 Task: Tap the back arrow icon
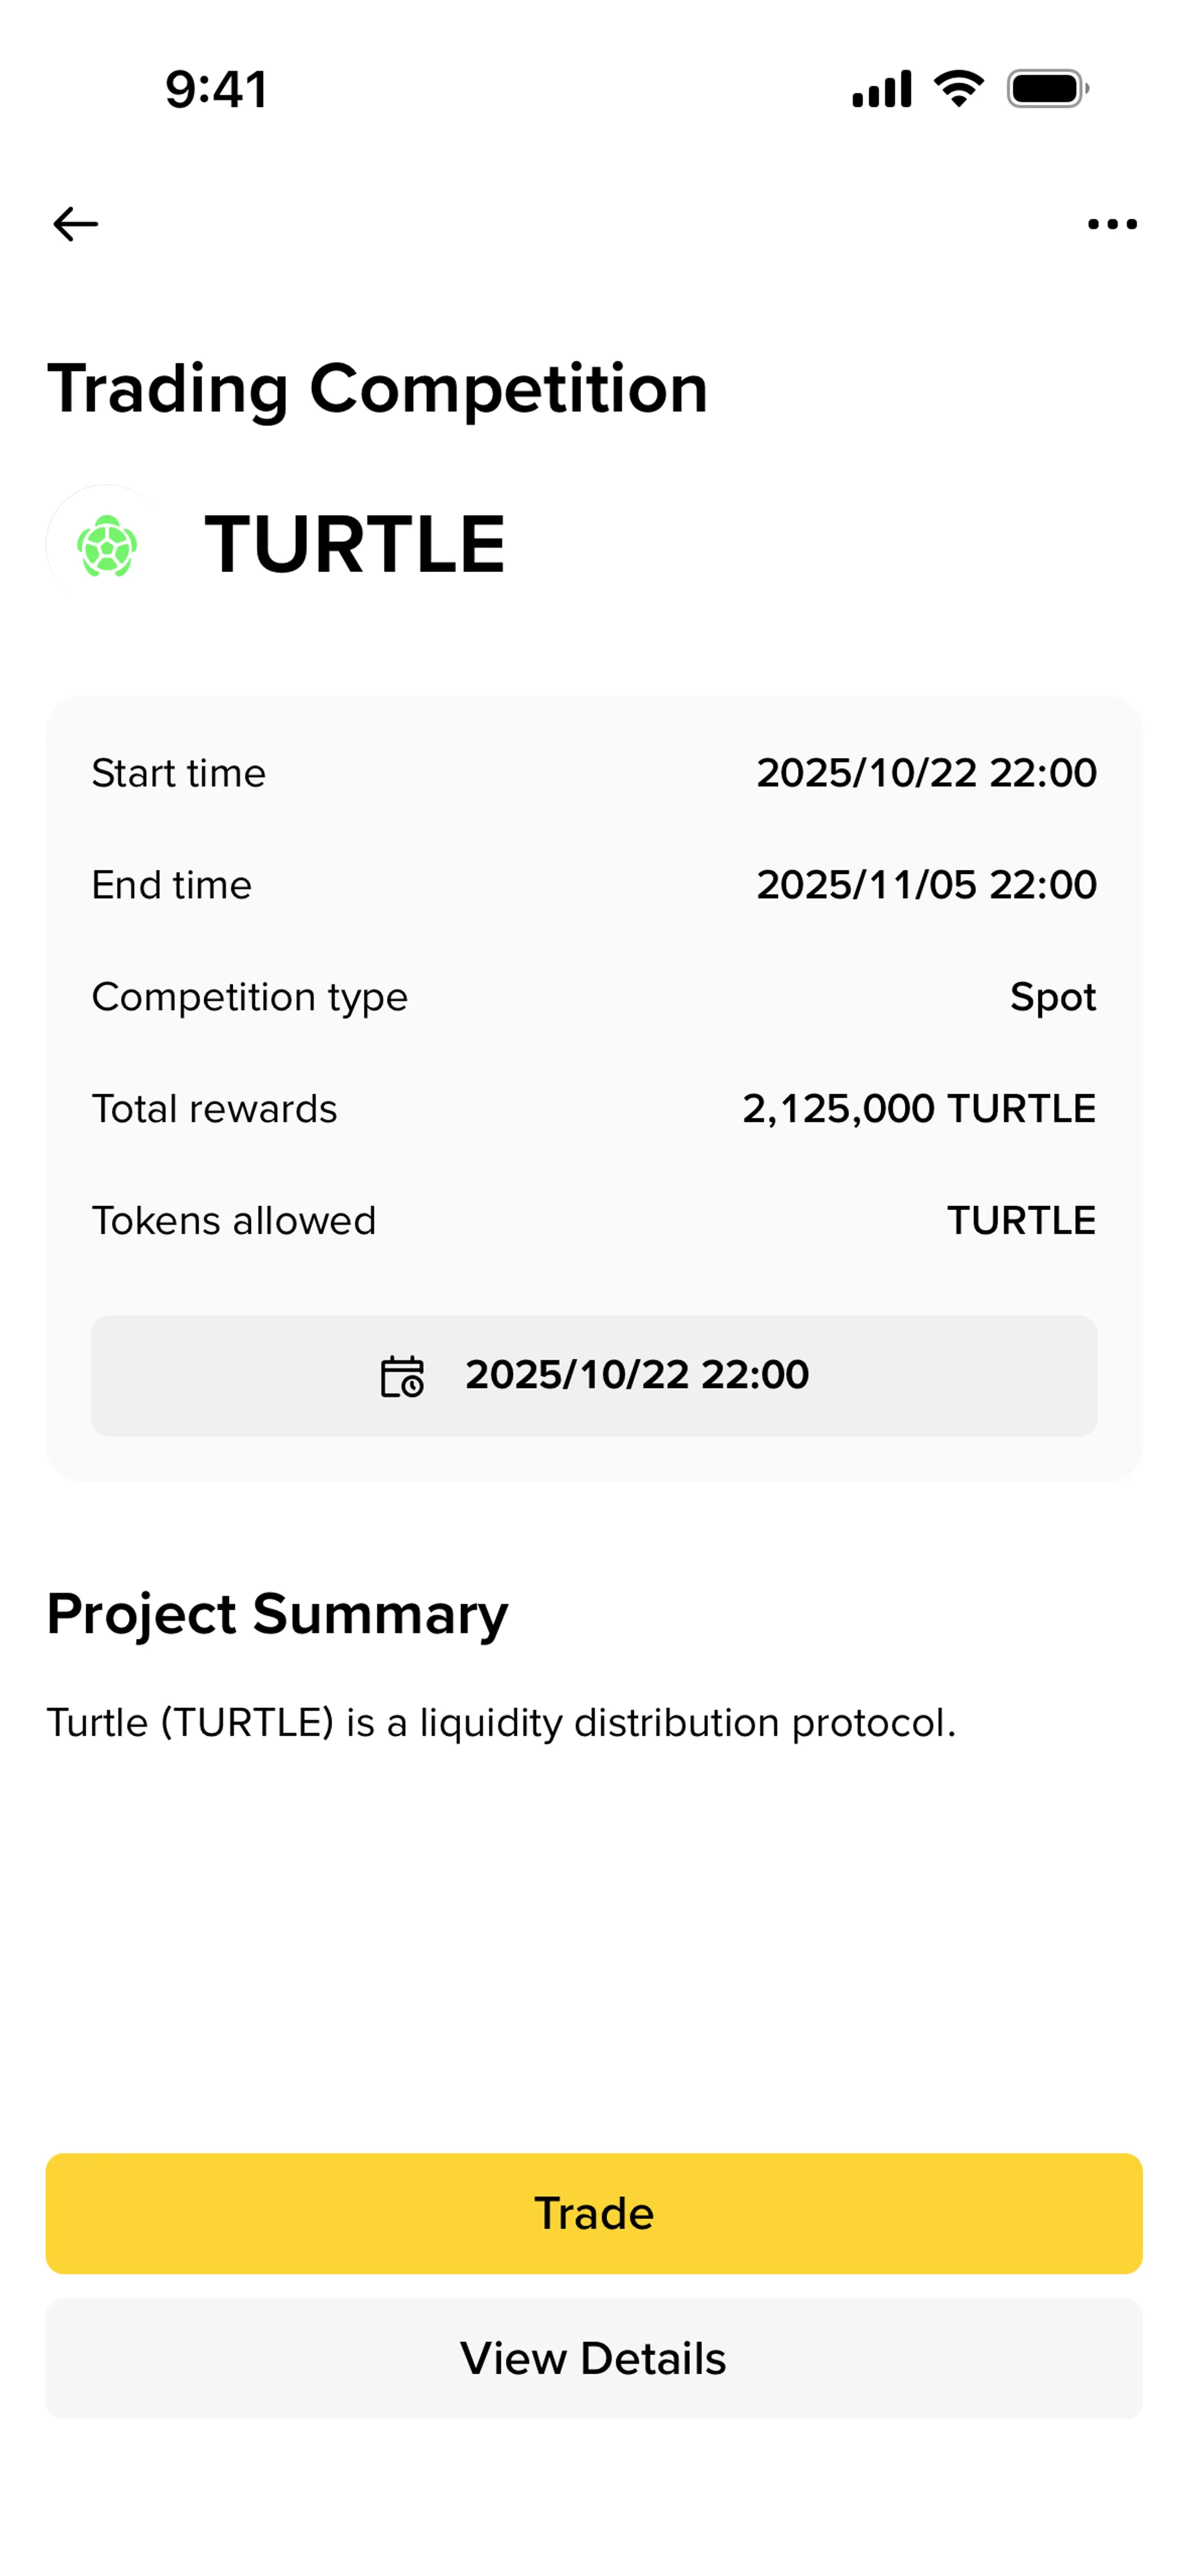point(75,224)
